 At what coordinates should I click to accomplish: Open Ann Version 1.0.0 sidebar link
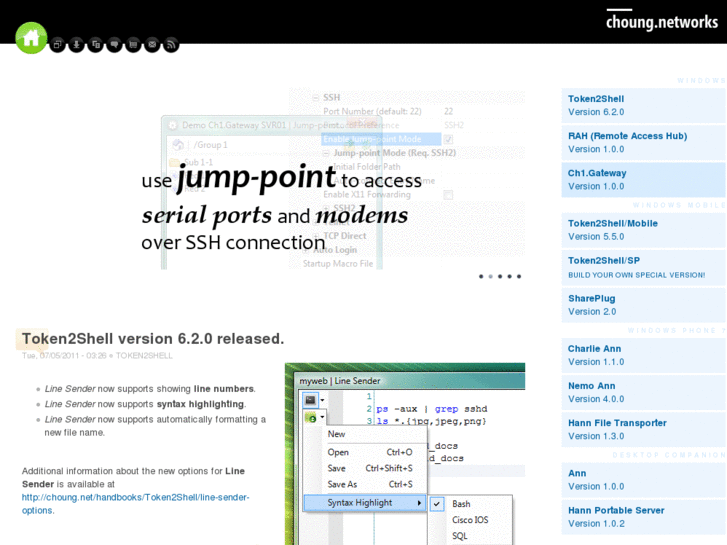click(x=644, y=480)
